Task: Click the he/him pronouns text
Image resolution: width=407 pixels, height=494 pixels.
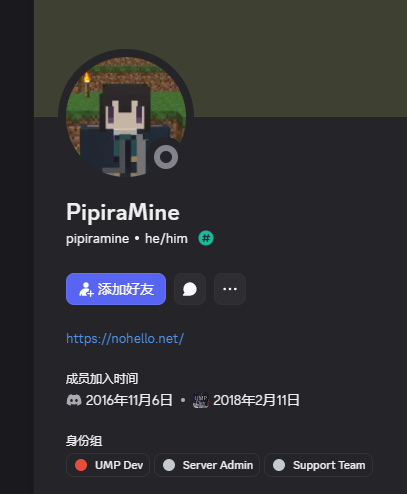Action: tap(166, 239)
